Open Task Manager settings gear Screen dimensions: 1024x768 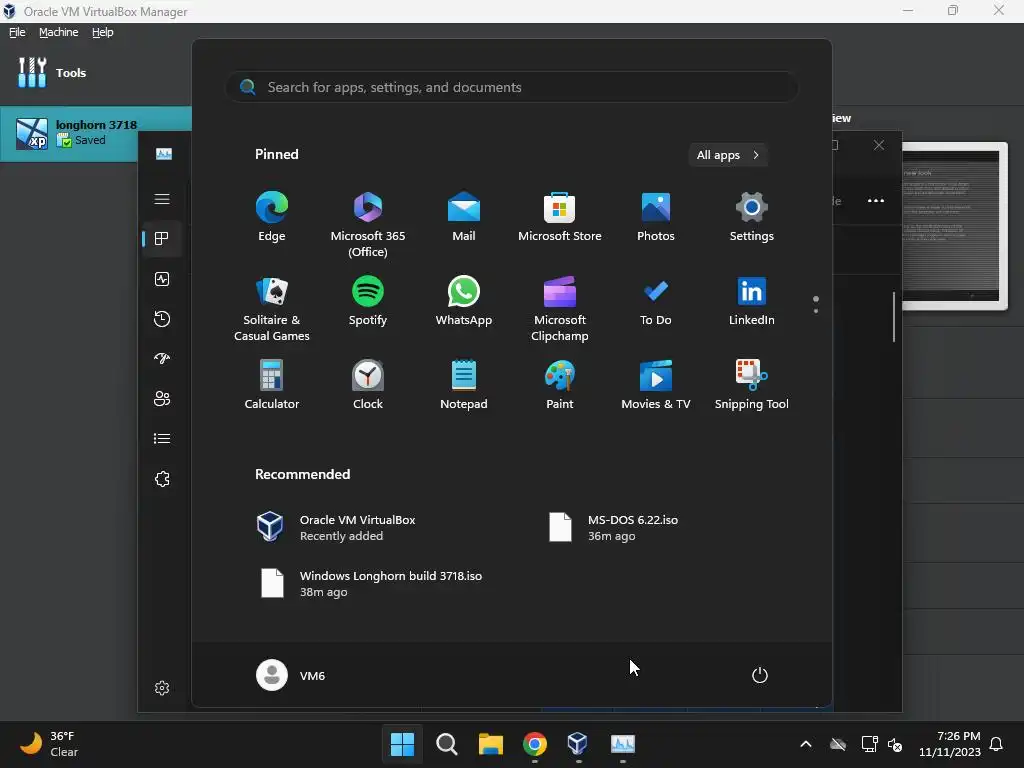pos(162,688)
